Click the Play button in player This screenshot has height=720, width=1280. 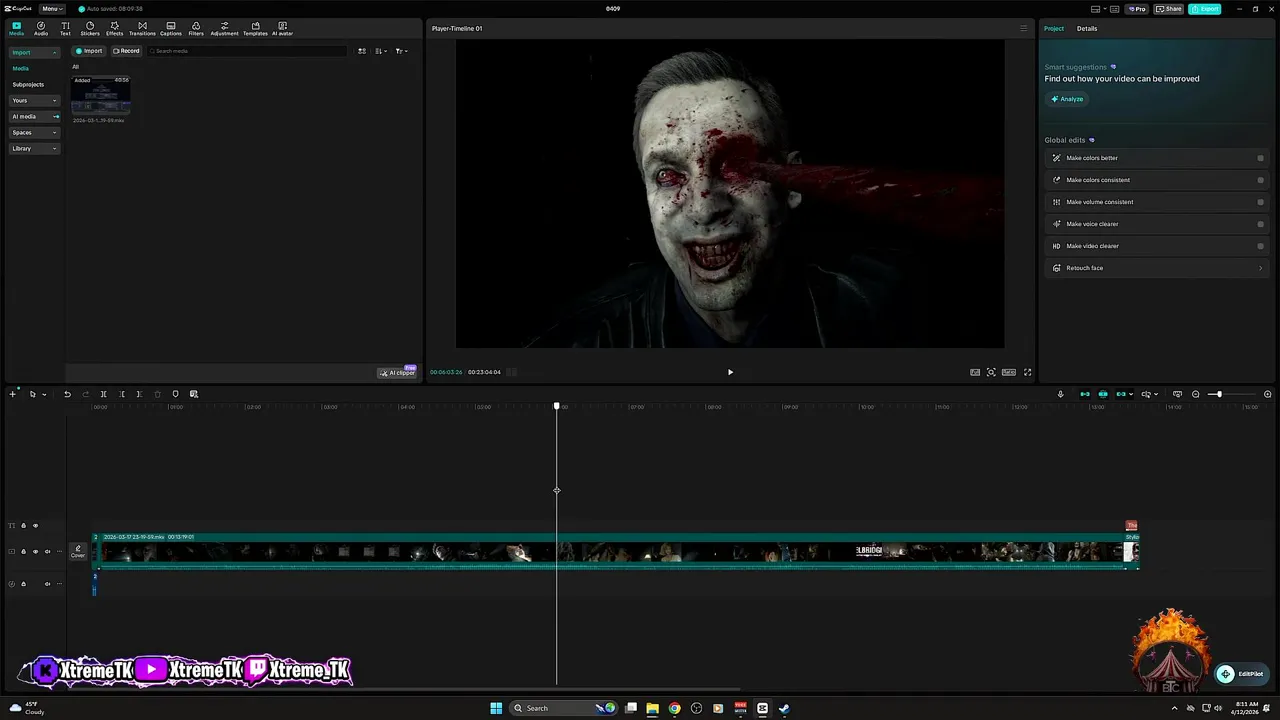point(730,372)
